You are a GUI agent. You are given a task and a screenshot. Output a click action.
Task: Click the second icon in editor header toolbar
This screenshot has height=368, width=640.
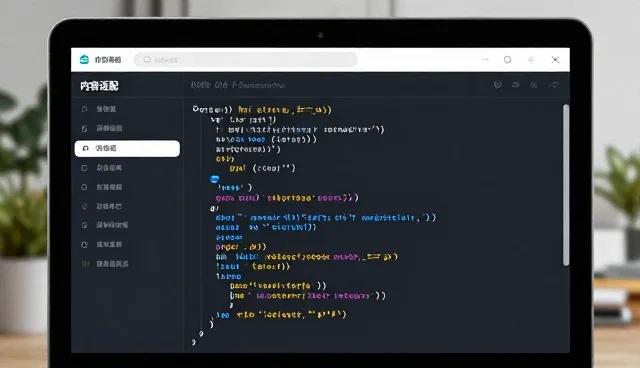(516, 84)
